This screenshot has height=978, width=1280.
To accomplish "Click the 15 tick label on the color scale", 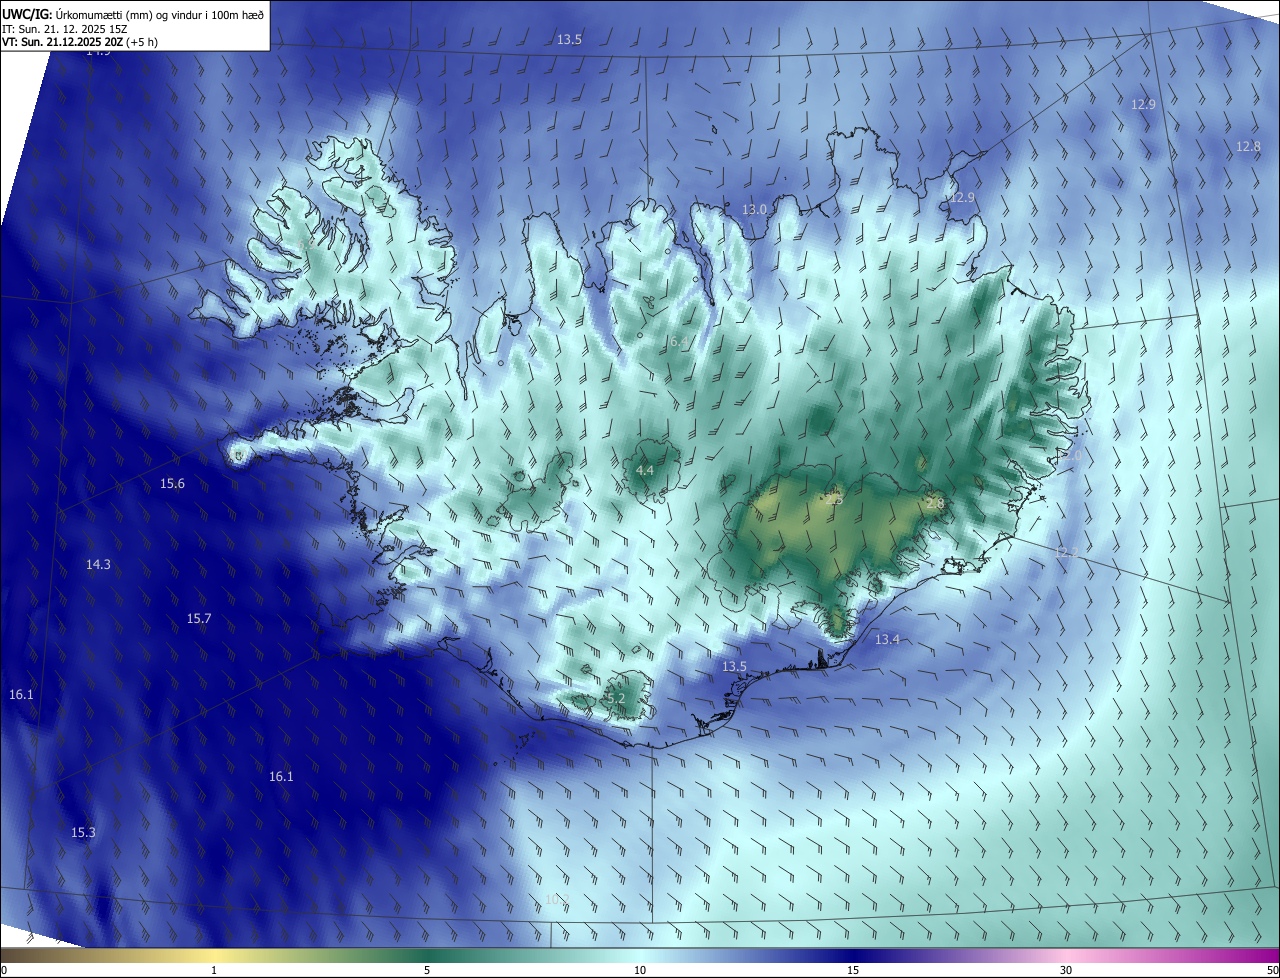I will [853, 970].
